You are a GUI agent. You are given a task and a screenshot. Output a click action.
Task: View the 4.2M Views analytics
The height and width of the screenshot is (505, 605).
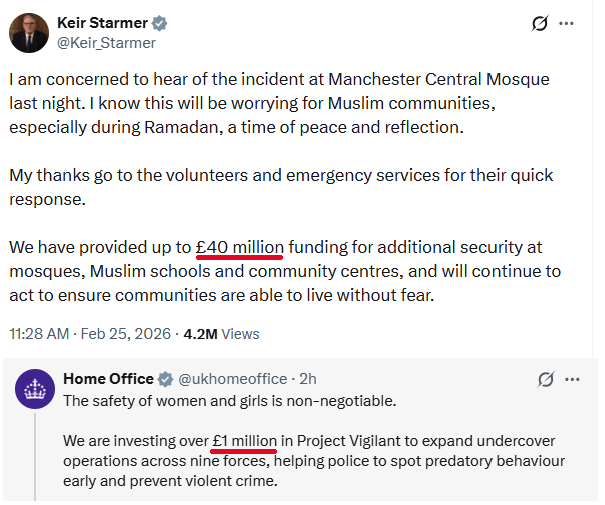pyautogui.click(x=221, y=334)
